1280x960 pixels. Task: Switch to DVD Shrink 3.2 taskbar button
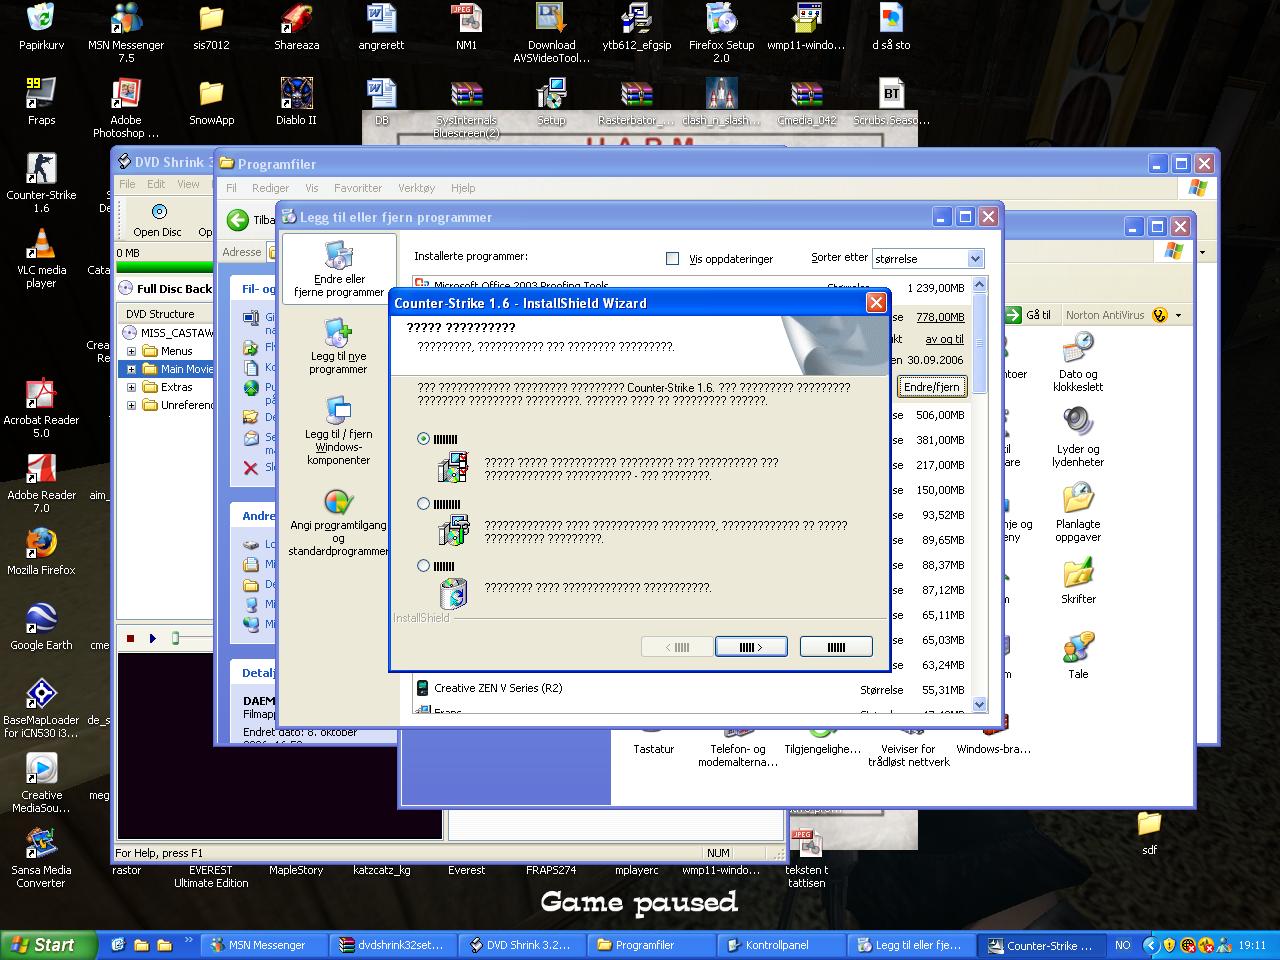click(522, 945)
